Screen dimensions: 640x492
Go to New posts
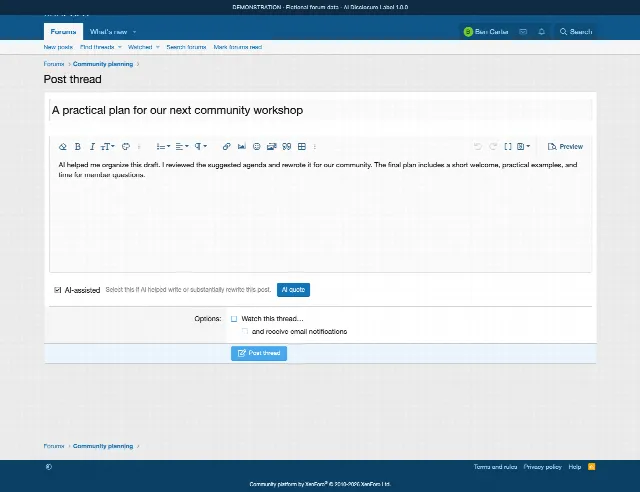tap(58, 47)
